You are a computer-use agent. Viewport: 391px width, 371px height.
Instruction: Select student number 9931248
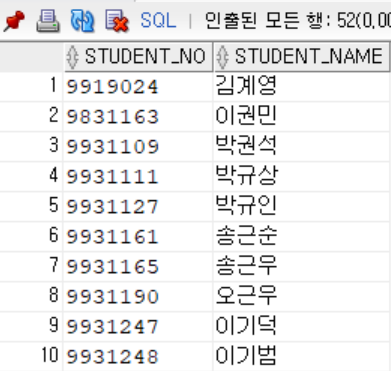[112, 357]
